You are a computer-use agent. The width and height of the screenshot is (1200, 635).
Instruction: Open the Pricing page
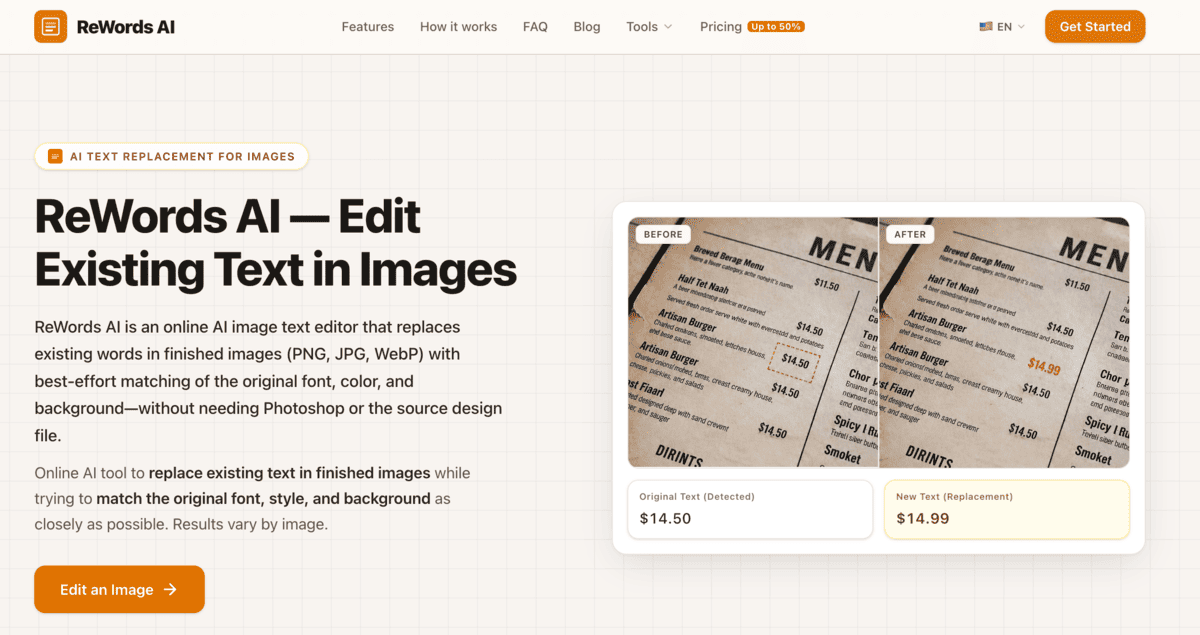click(721, 27)
